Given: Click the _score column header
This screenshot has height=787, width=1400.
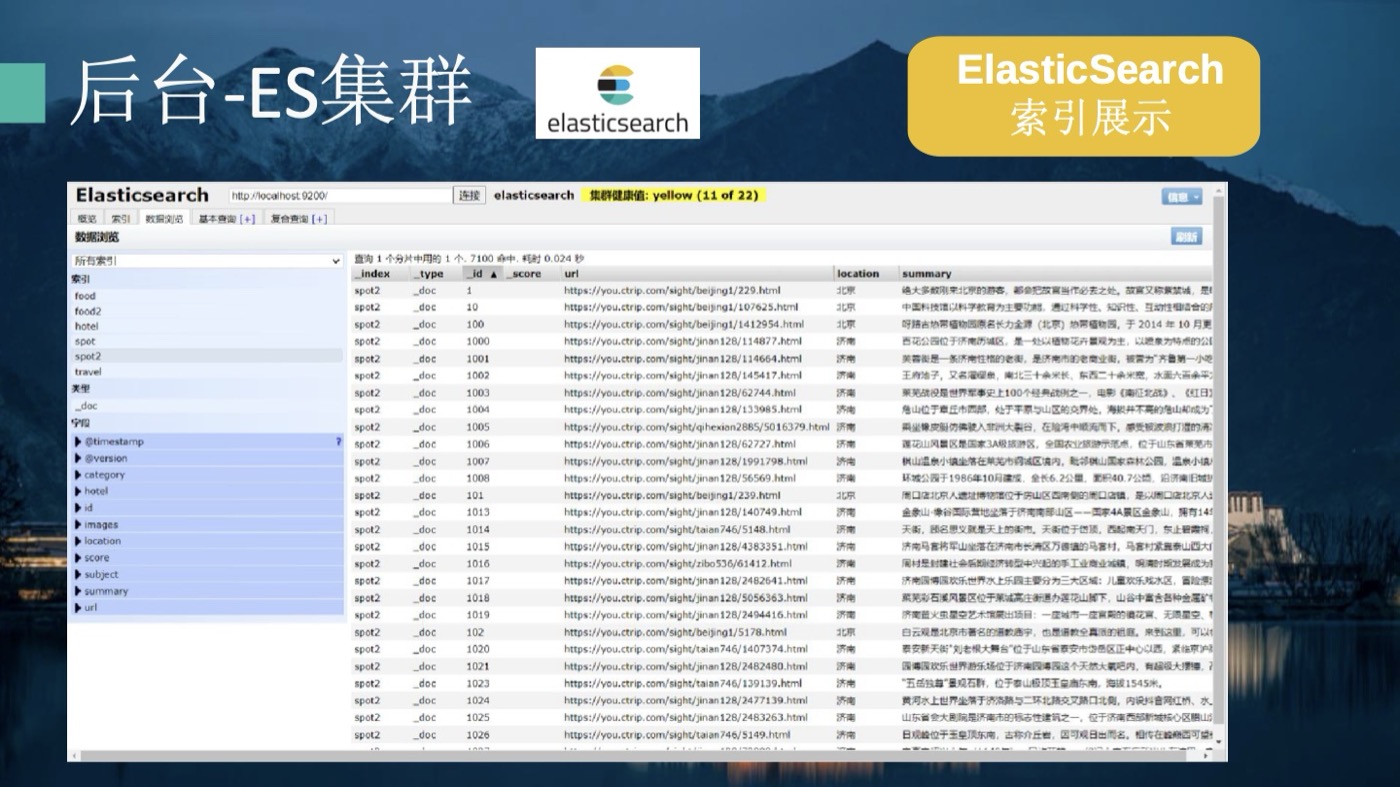Looking at the screenshot, I should (532, 273).
